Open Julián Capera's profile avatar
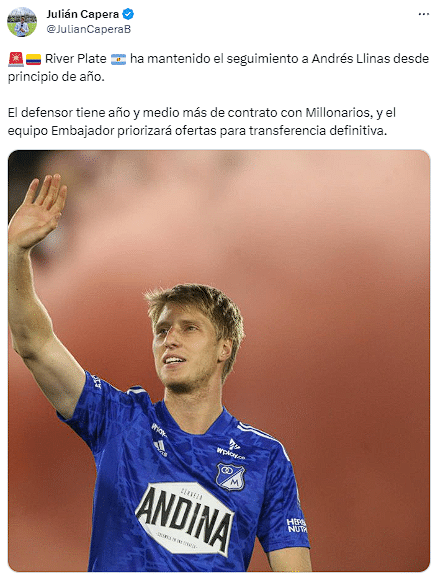This screenshot has width=442, height=580. coord(22,22)
